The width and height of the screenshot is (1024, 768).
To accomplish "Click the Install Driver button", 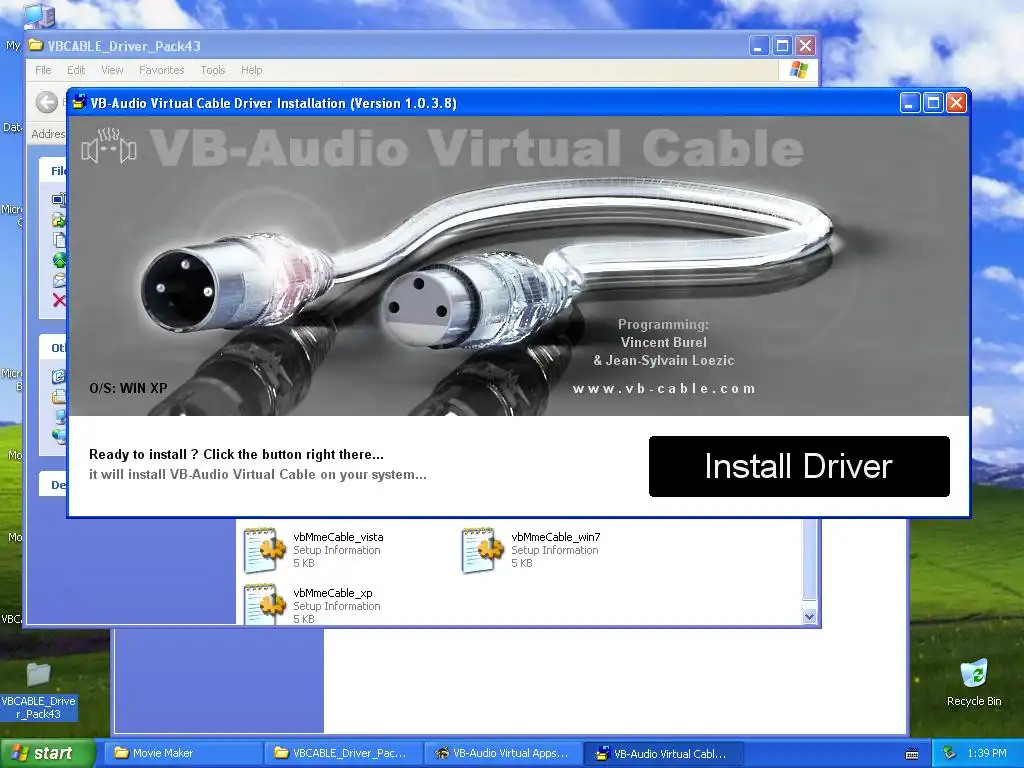I will (799, 466).
